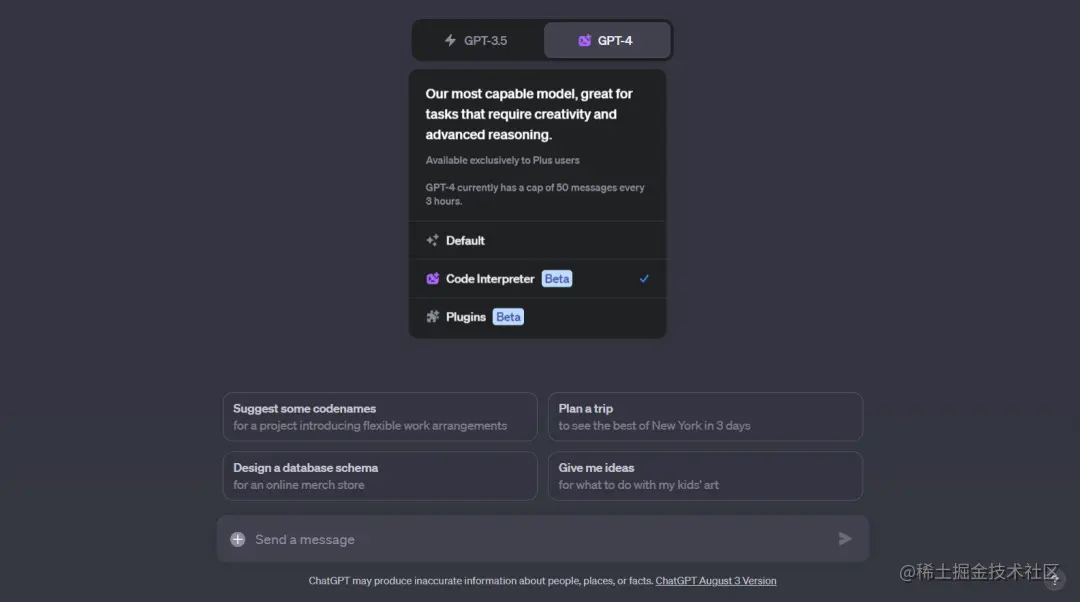Screen dimensions: 1080x602
Task: Click the 'cap of 50 messages' notice text
Action: point(535,194)
